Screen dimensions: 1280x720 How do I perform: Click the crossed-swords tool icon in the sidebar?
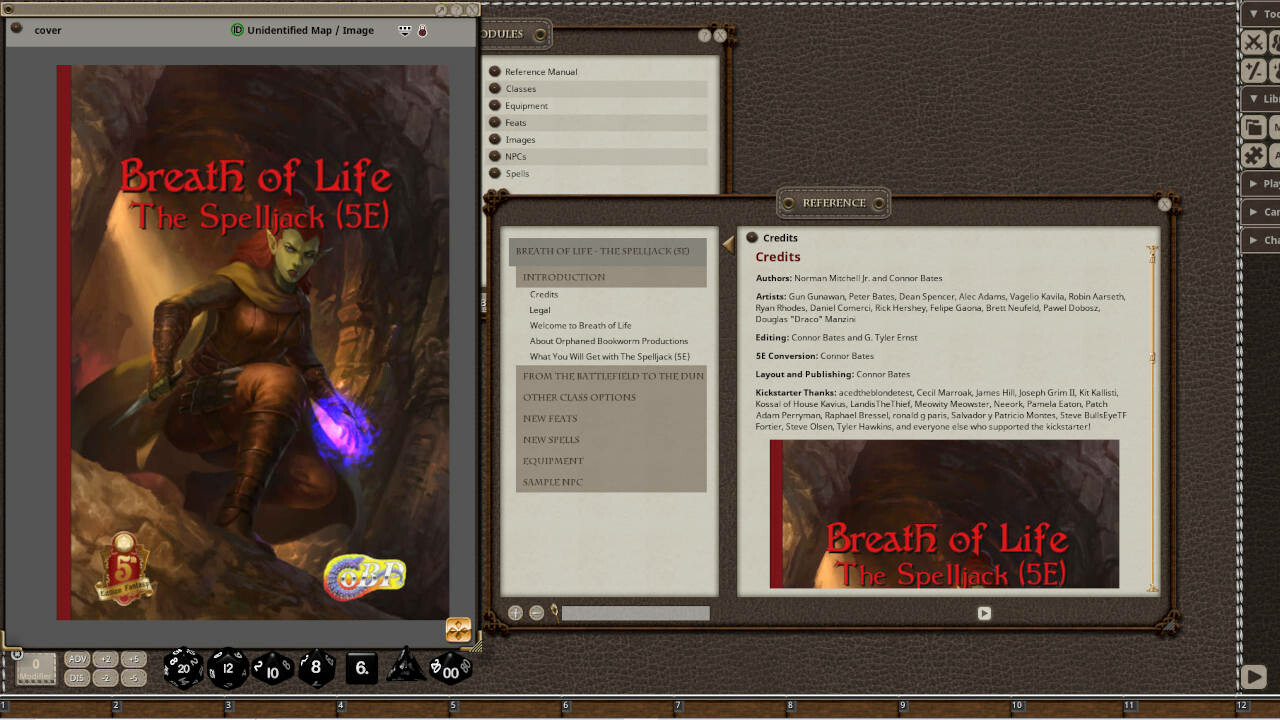pyautogui.click(x=1253, y=42)
